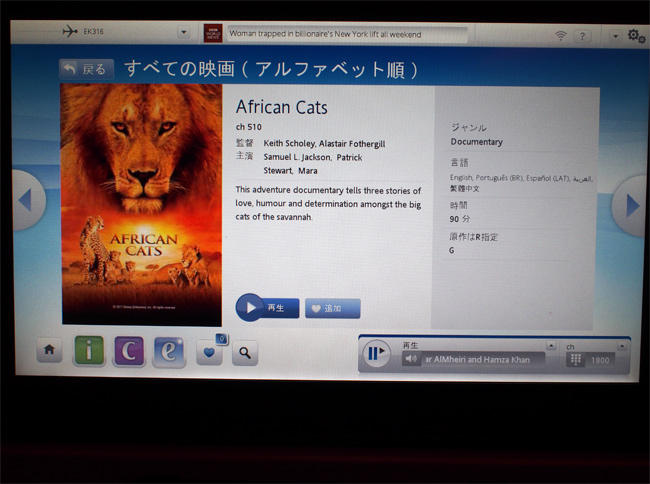Open the purple 'C' communication icon
Viewport: 650px width, 484px height.
129,351
